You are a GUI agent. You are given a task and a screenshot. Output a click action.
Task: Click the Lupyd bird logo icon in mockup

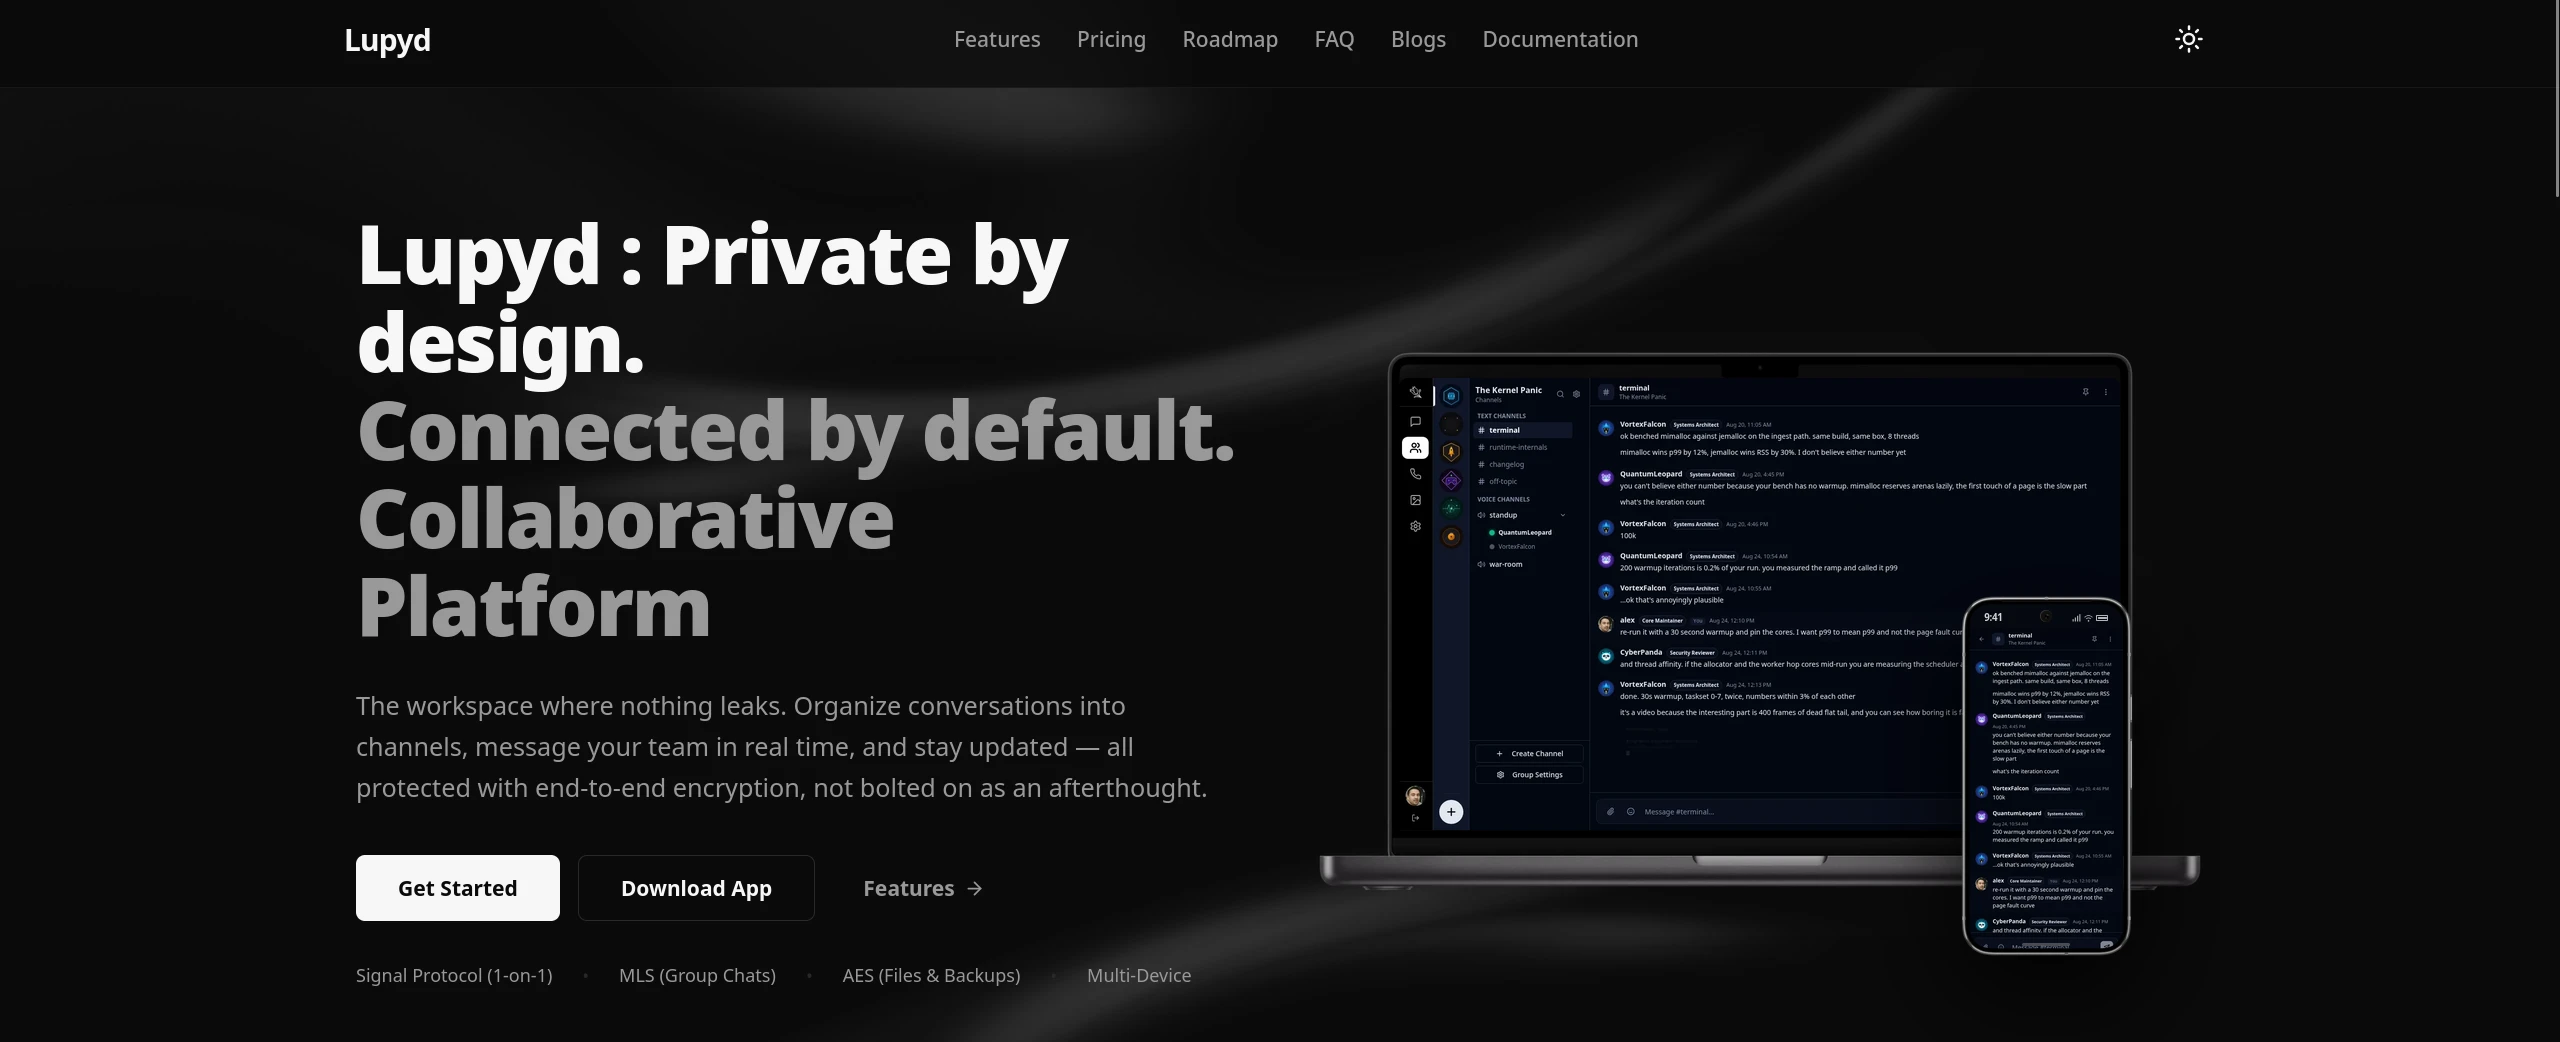coord(1415,393)
